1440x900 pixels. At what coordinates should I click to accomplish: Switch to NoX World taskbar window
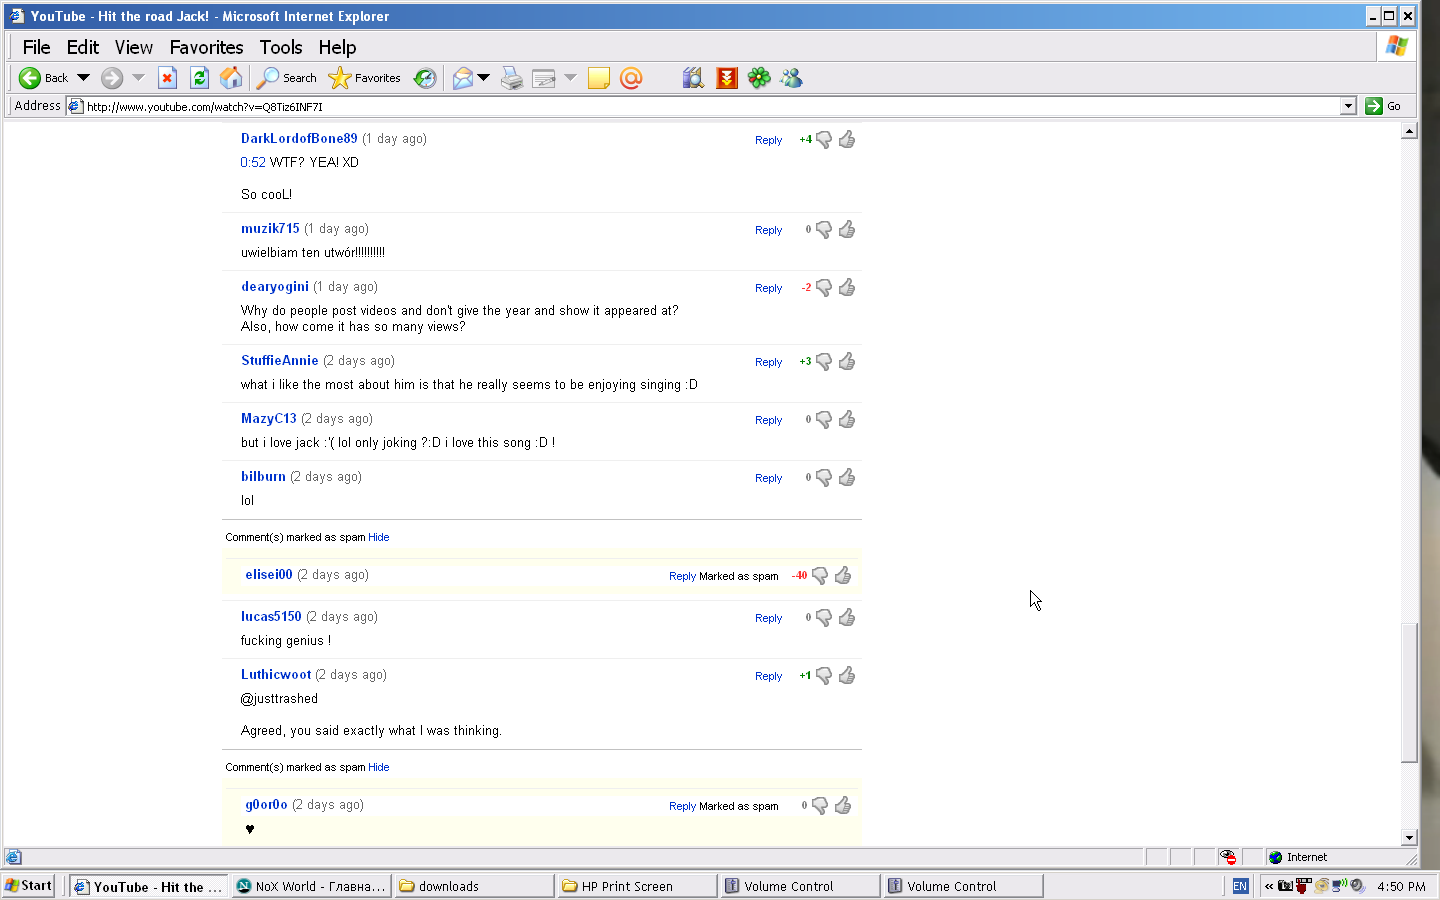coord(310,886)
